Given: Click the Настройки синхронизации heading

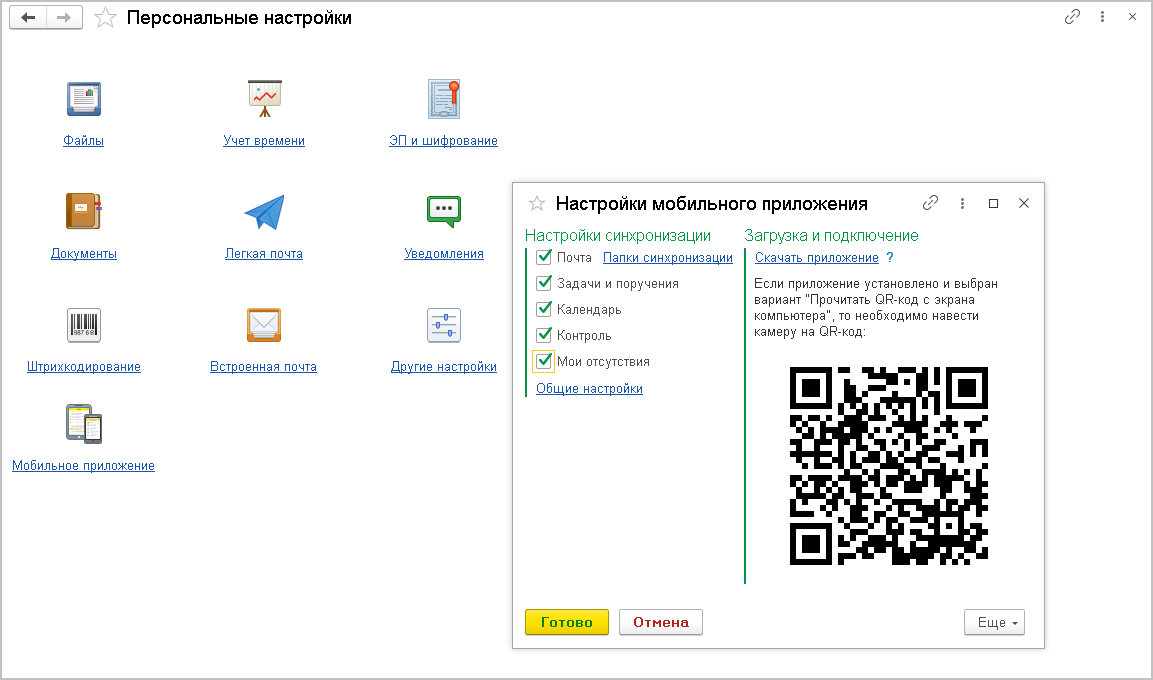Looking at the screenshot, I should 618,235.
